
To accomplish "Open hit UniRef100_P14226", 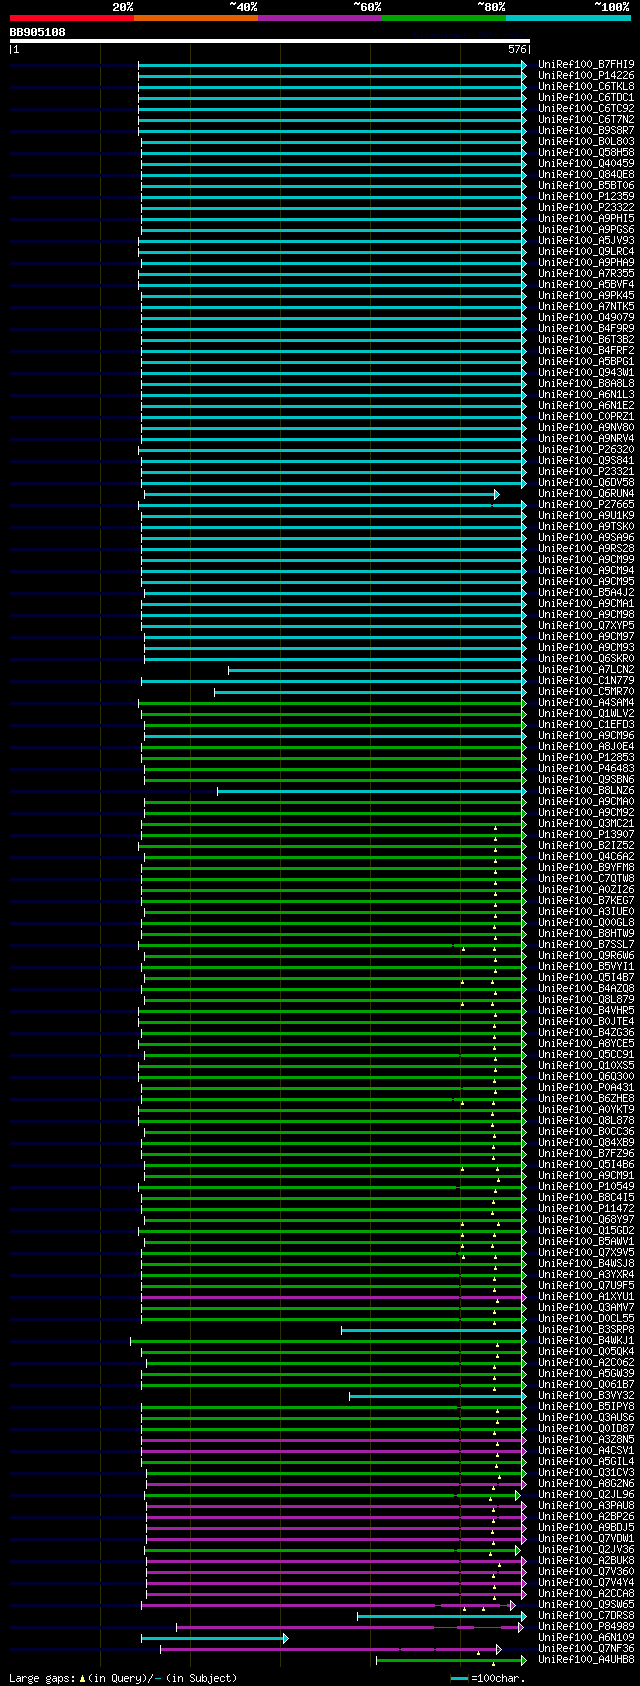I will [x=586, y=75].
